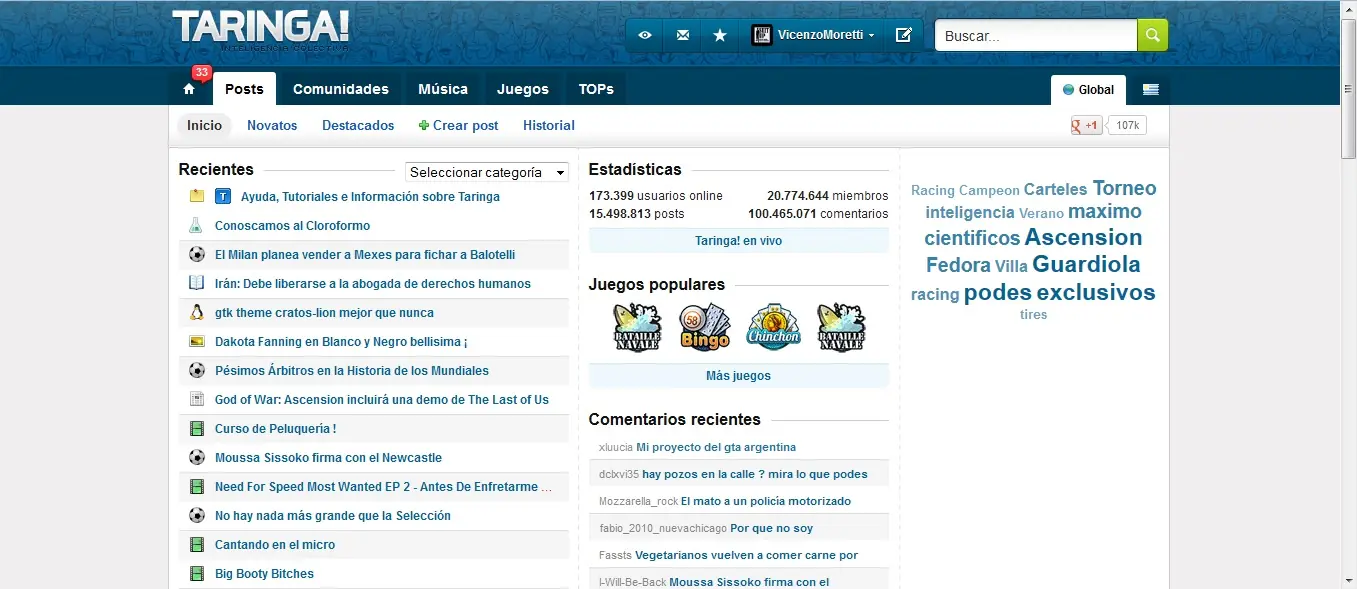Open post Need For Speed Most Wanted EP 2
This screenshot has width=1357, height=589.
tap(383, 486)
